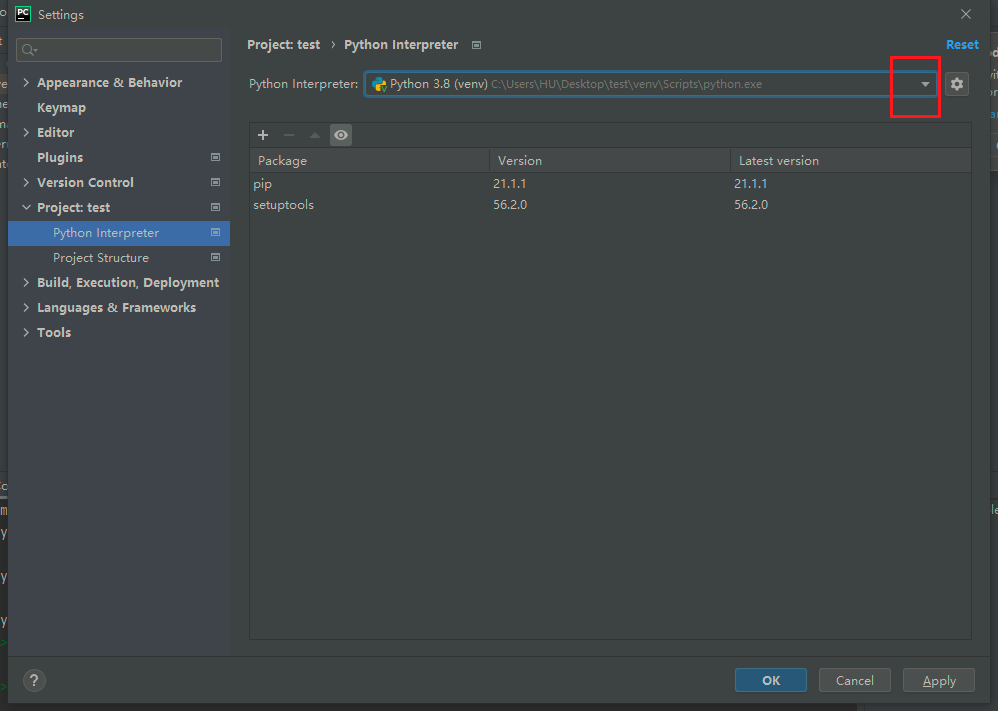Click the help question mark icon

point(34,680)
